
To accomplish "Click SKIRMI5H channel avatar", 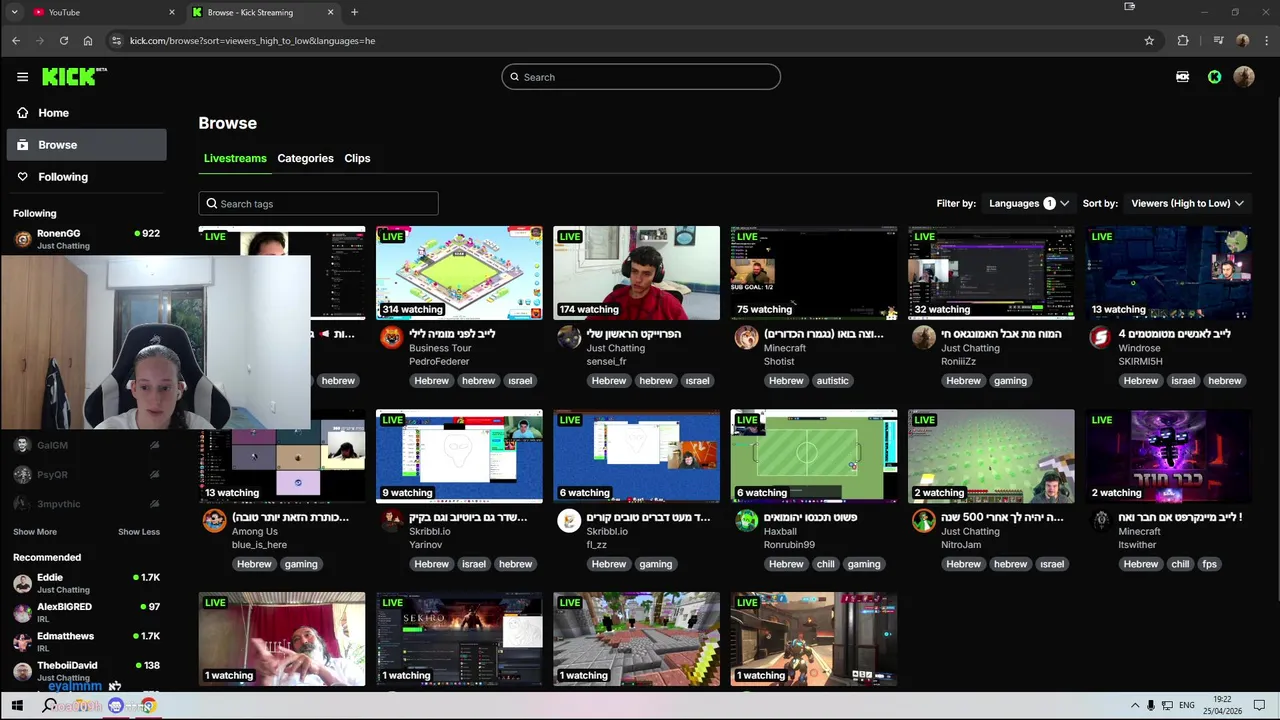I will [1100, 337].
